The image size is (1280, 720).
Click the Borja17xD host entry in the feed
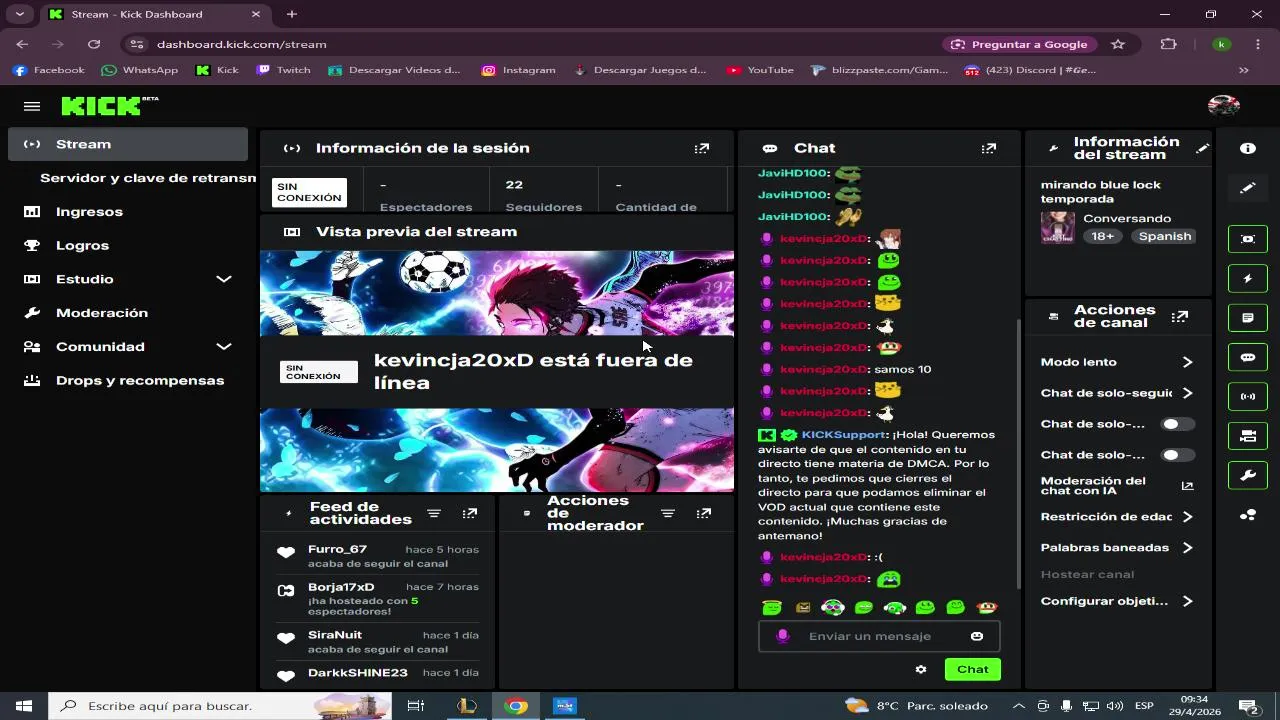tap(378, 598)
